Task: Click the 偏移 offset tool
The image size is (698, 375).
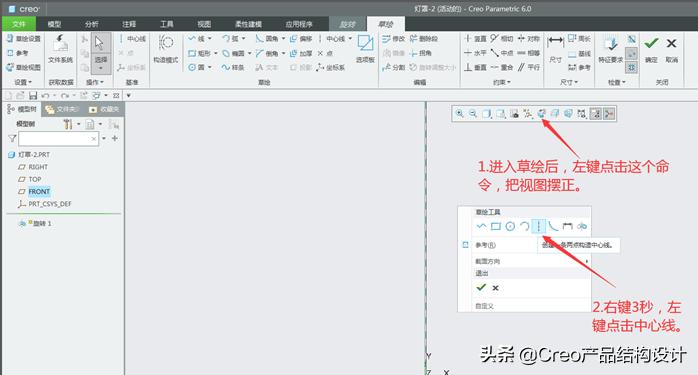Action: coord(301,39)
